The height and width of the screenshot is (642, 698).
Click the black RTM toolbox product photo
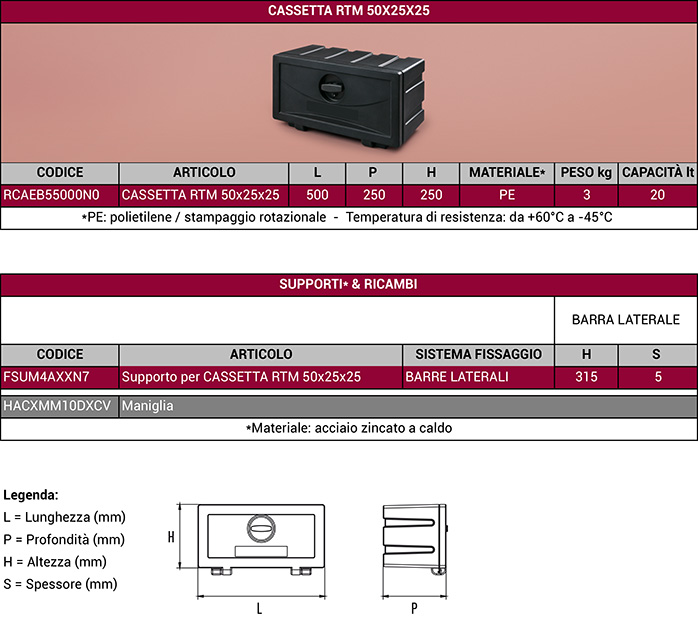(349, 95)
